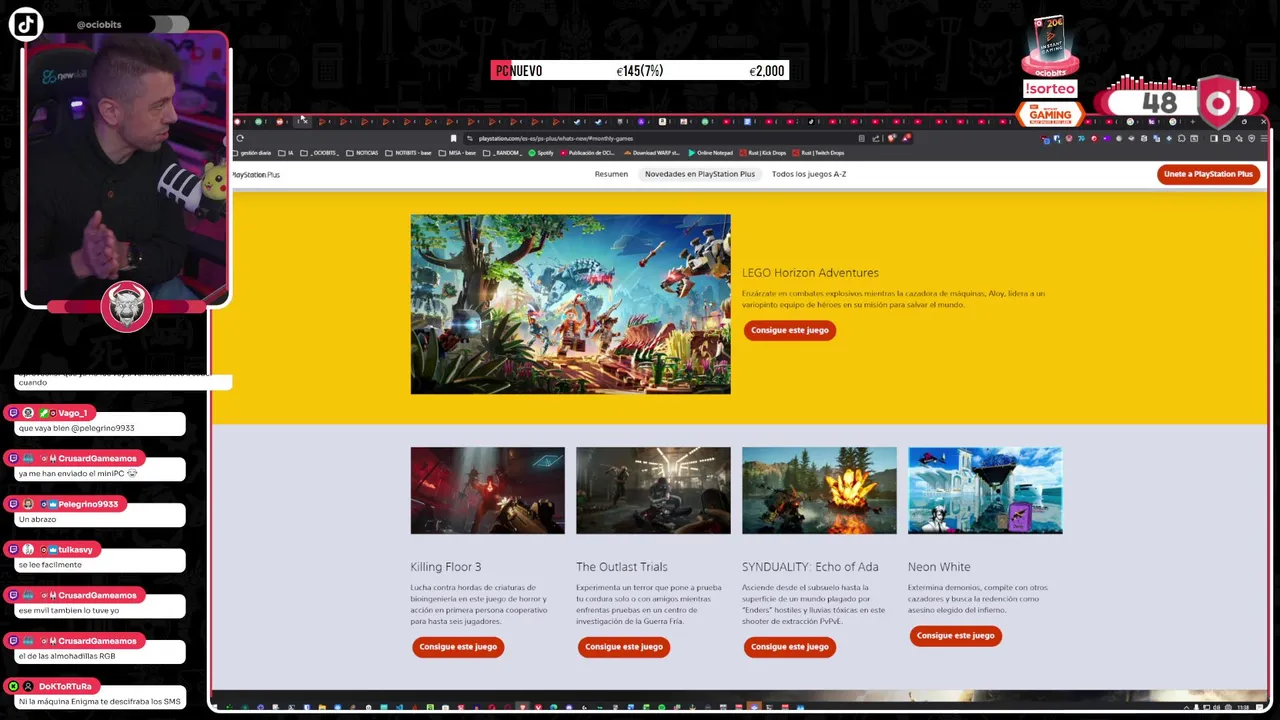Image resolution: width=1280 pixels, height=720 pixels.
Task: Select 'Novedades en PlayStation Plus' tab
Action: coord(700,174)
